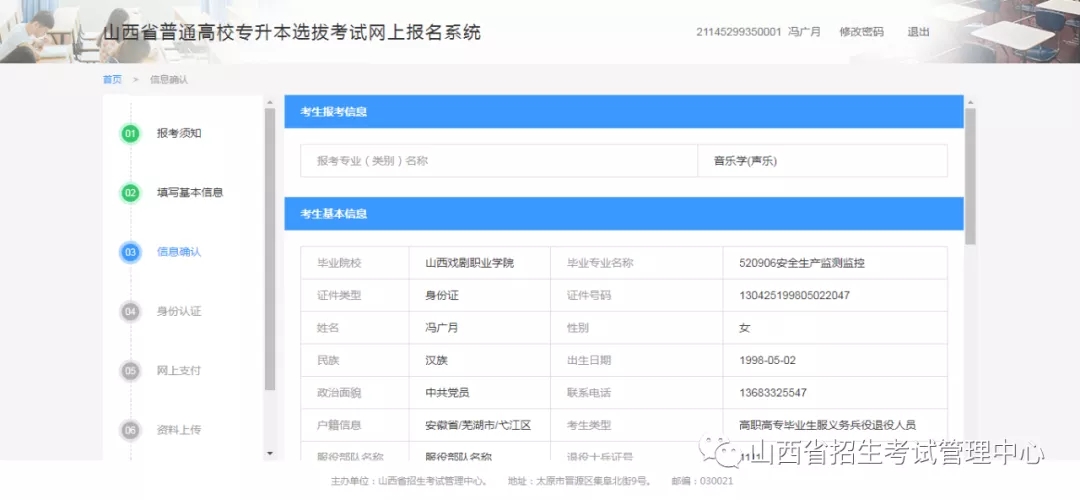Click the 高职高专毕业生服义务兵役退役人员 cell
Viewport: 1080px width, 500px height.
coord(827,425)
